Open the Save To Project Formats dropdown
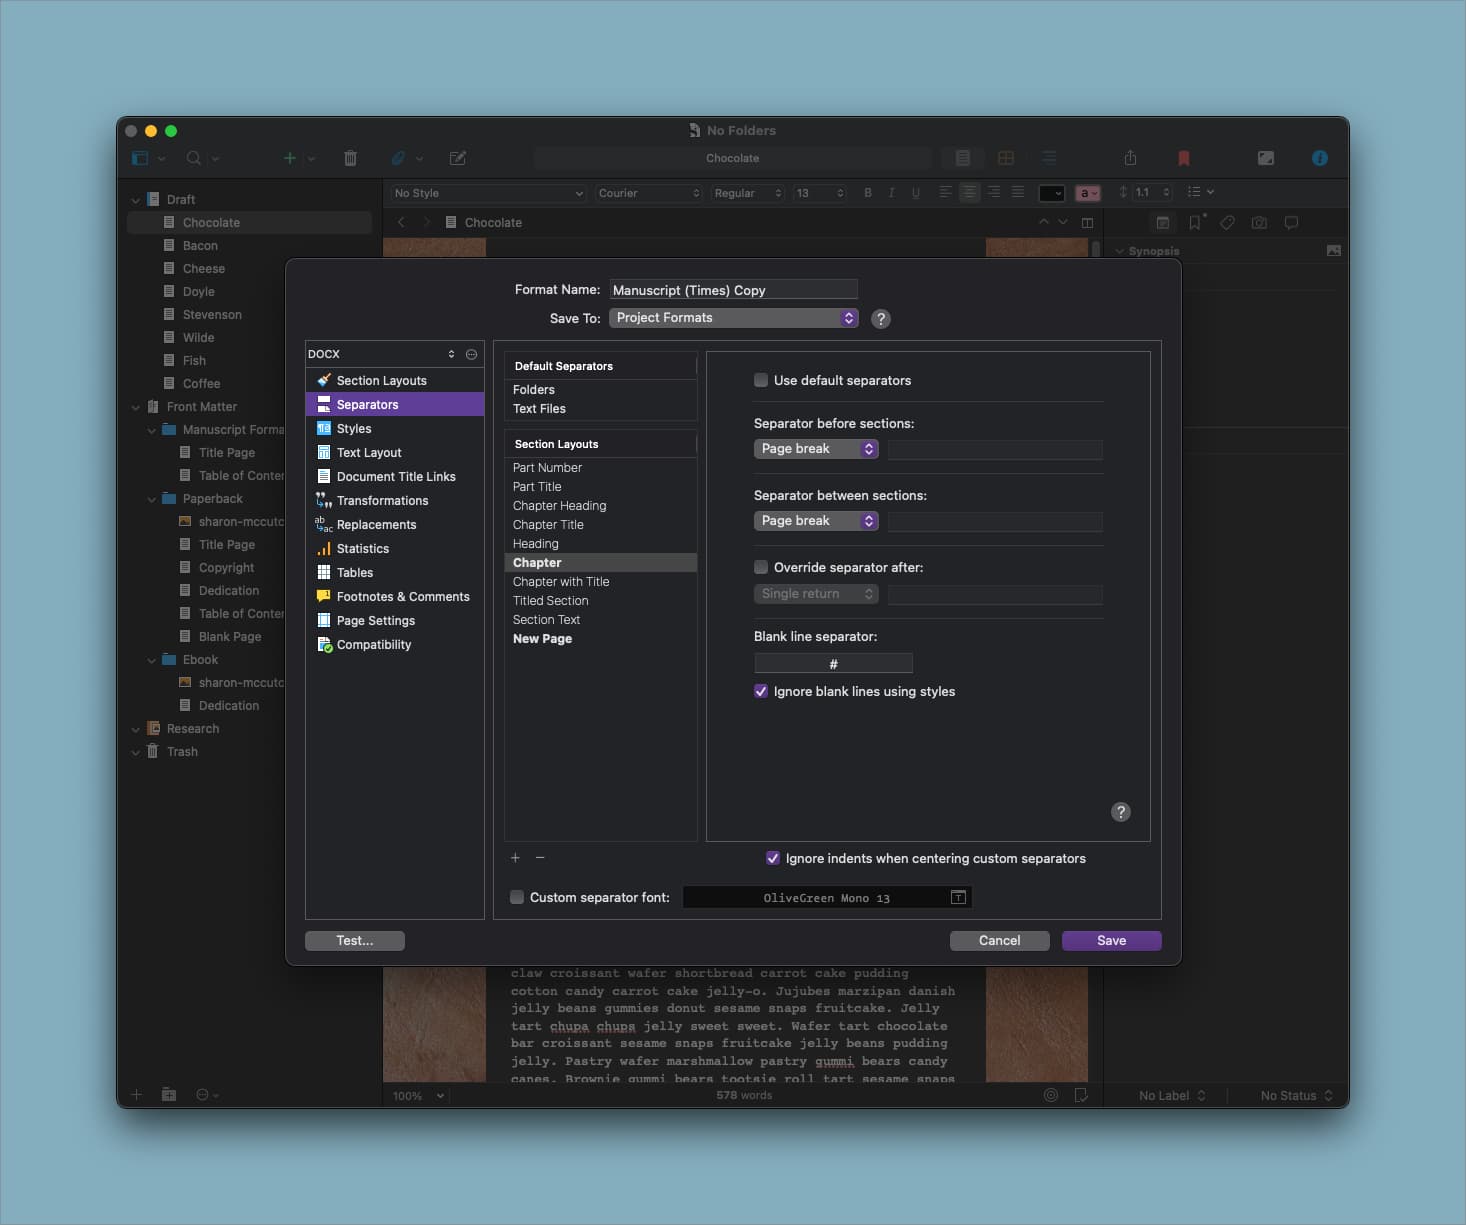1466x1225 pixels. pos(733,317)
